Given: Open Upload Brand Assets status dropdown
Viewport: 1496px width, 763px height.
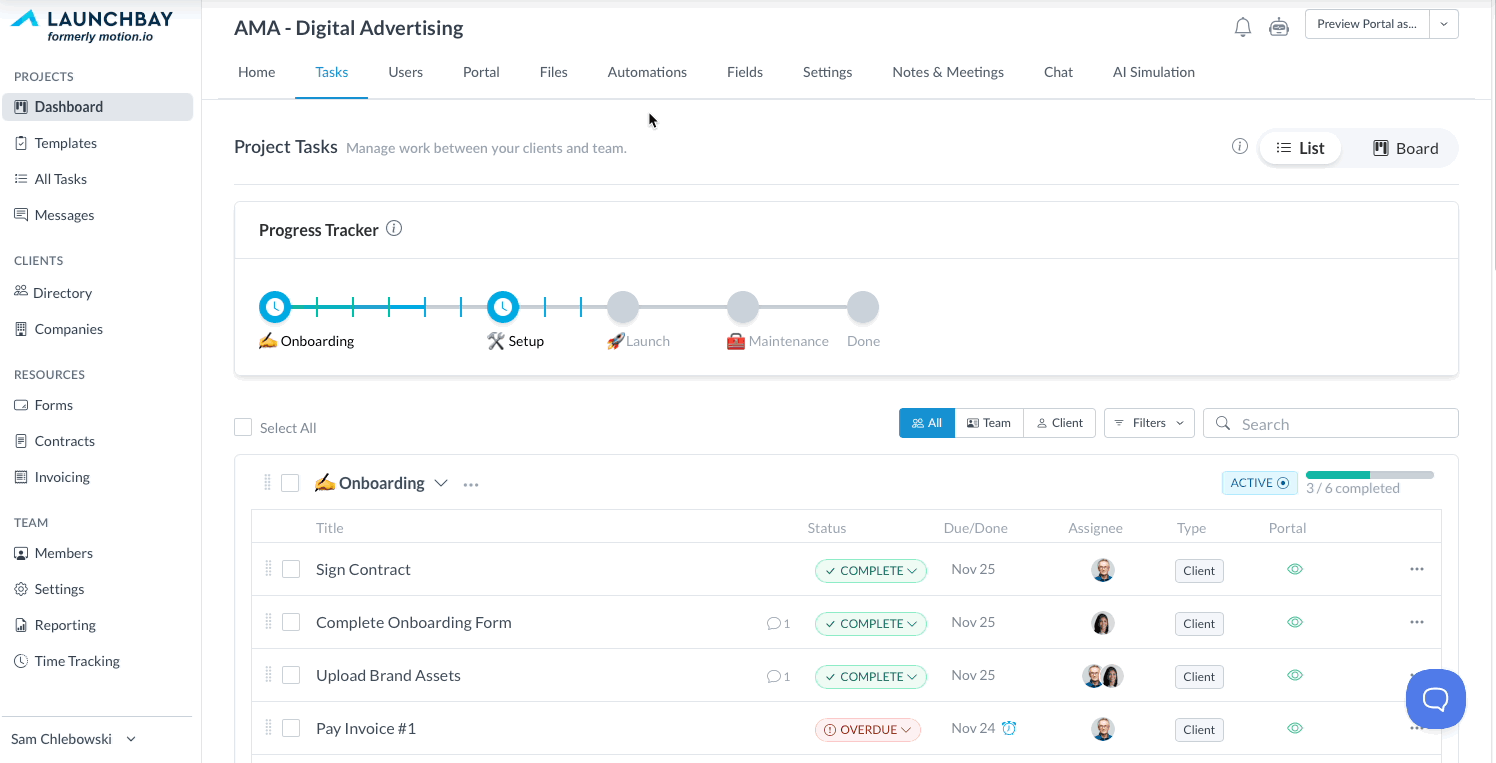Looking at the screenshot, I should 871,677.
